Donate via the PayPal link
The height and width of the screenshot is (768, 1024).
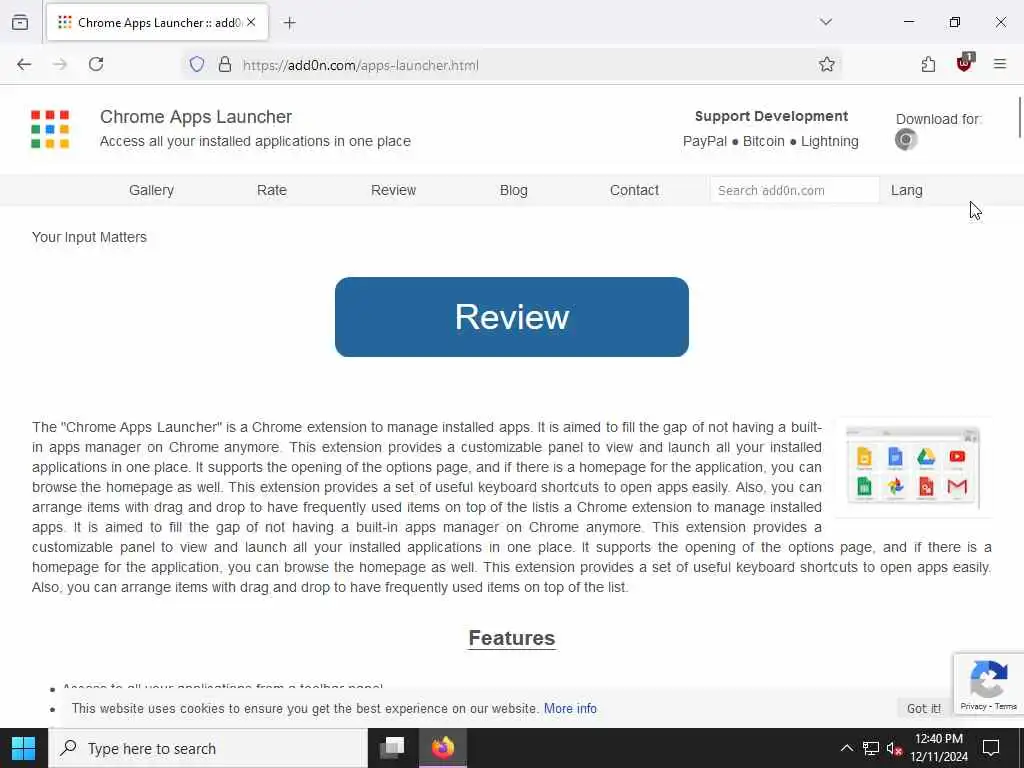(x=705, y=141)
